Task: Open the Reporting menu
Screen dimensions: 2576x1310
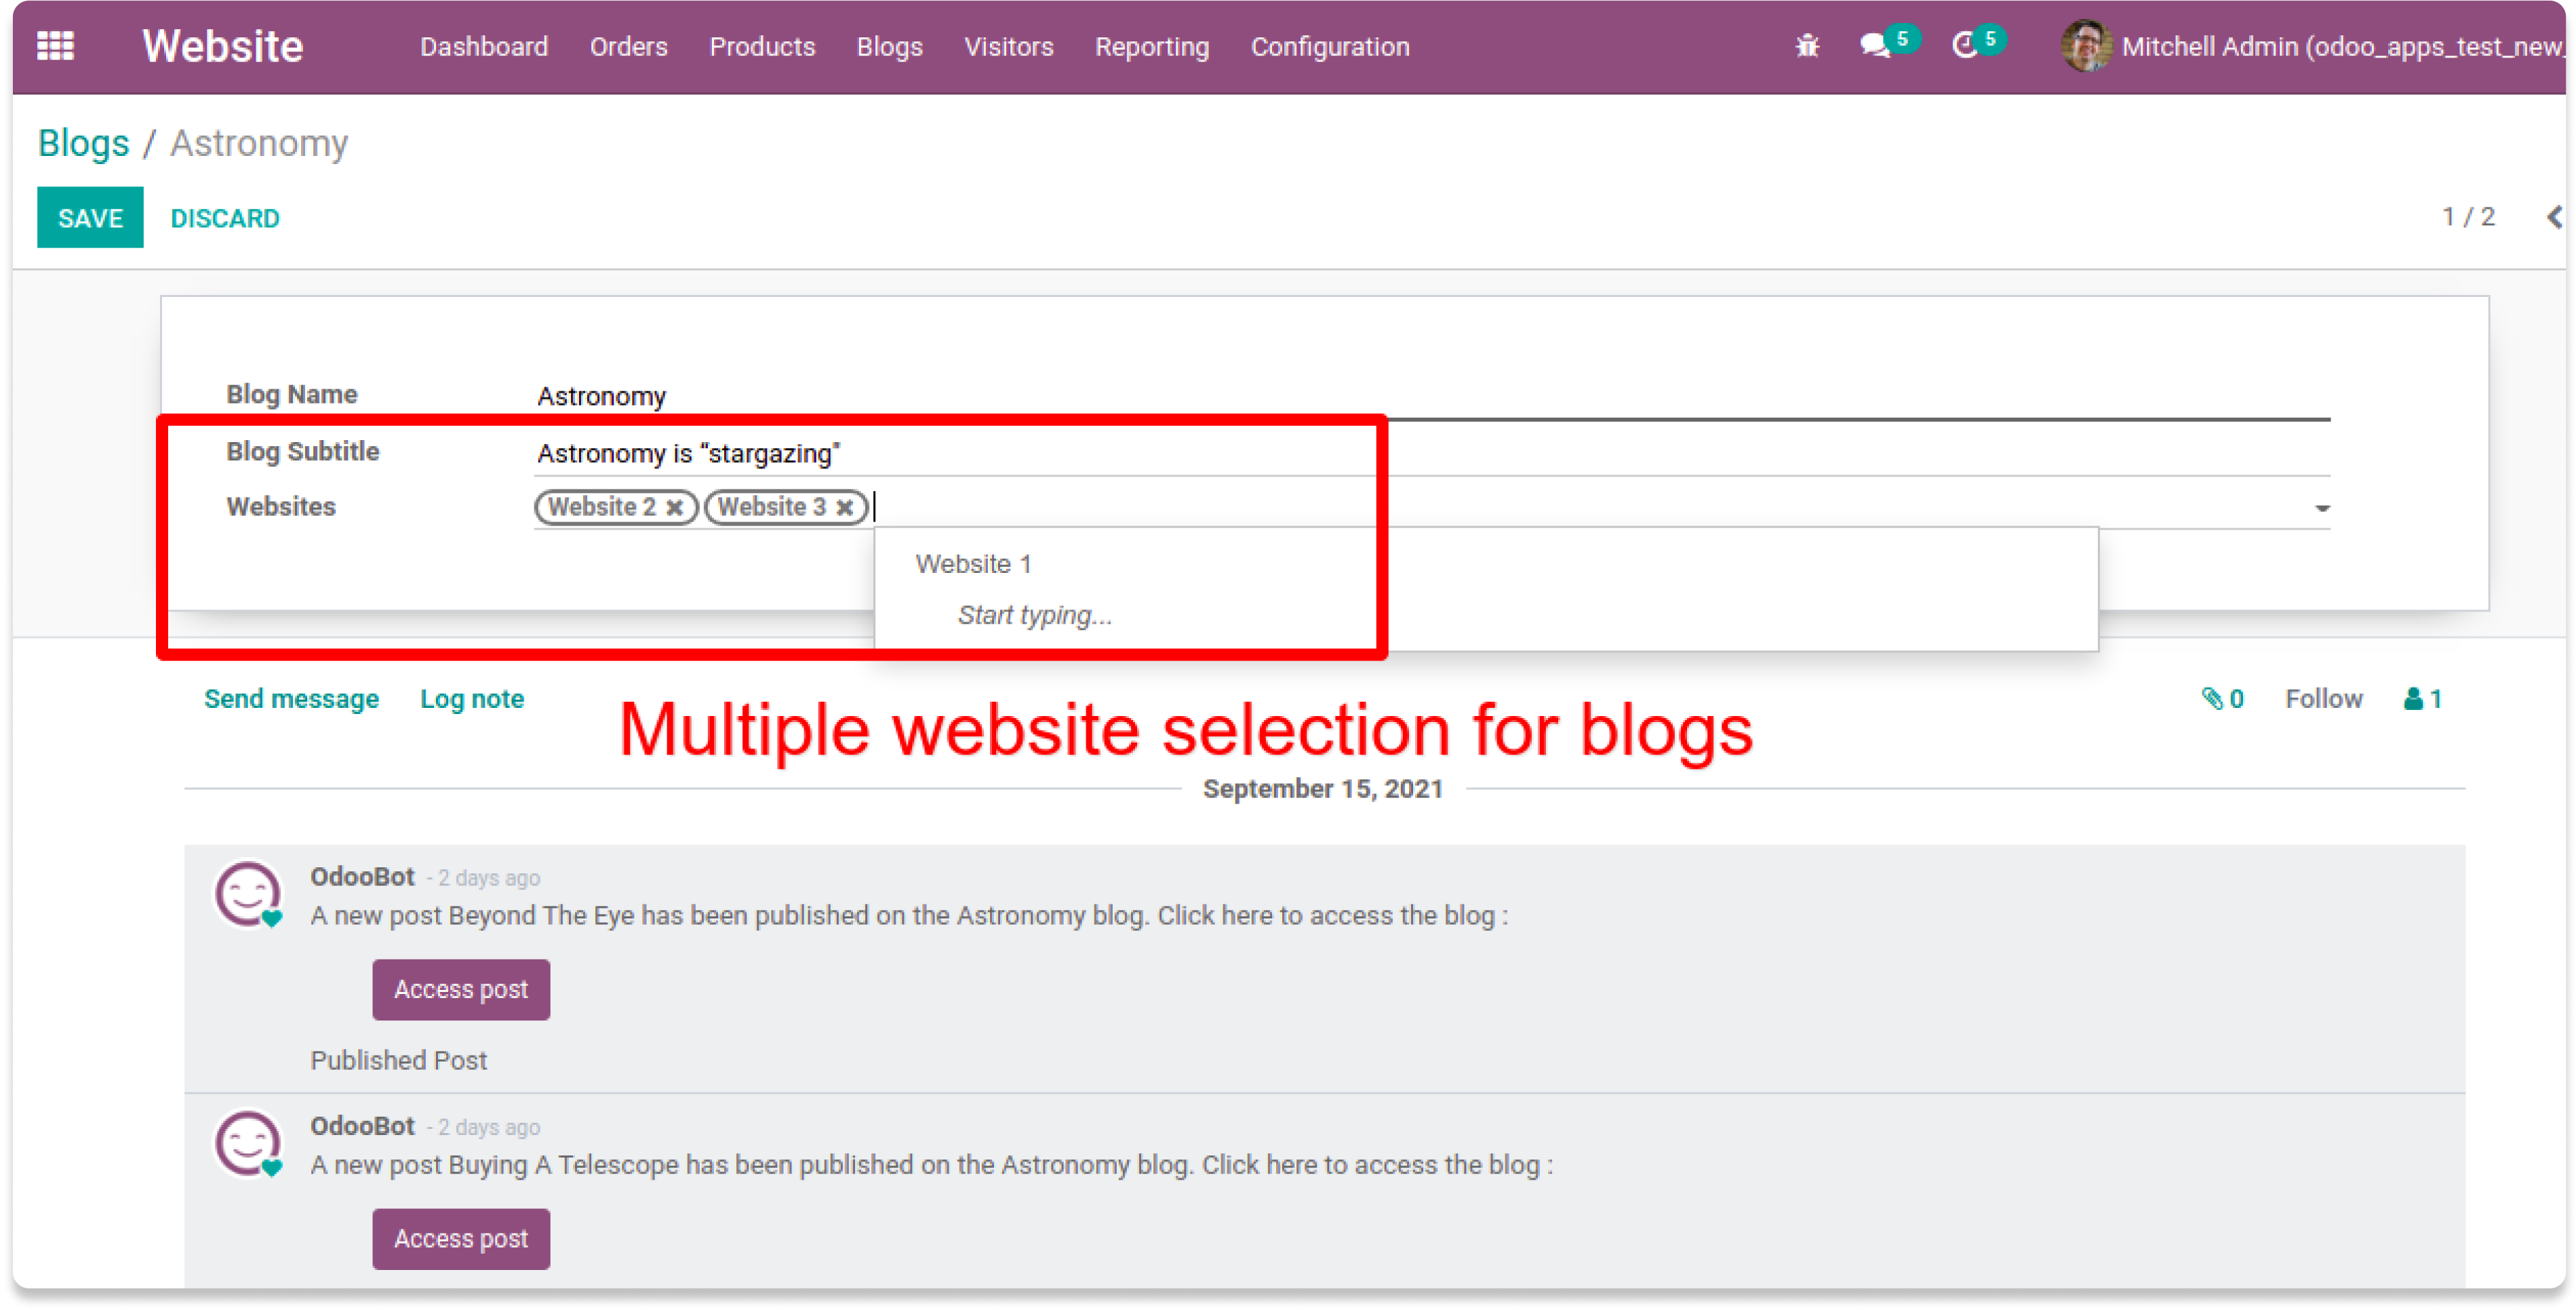Action: pos(1151,47)
